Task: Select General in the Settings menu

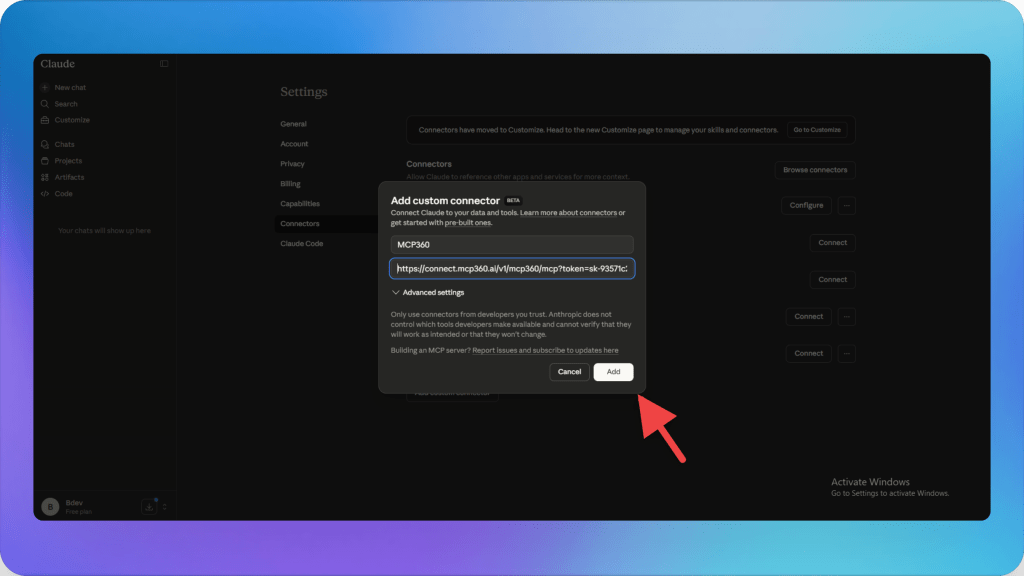Action: tap(293, 124)
